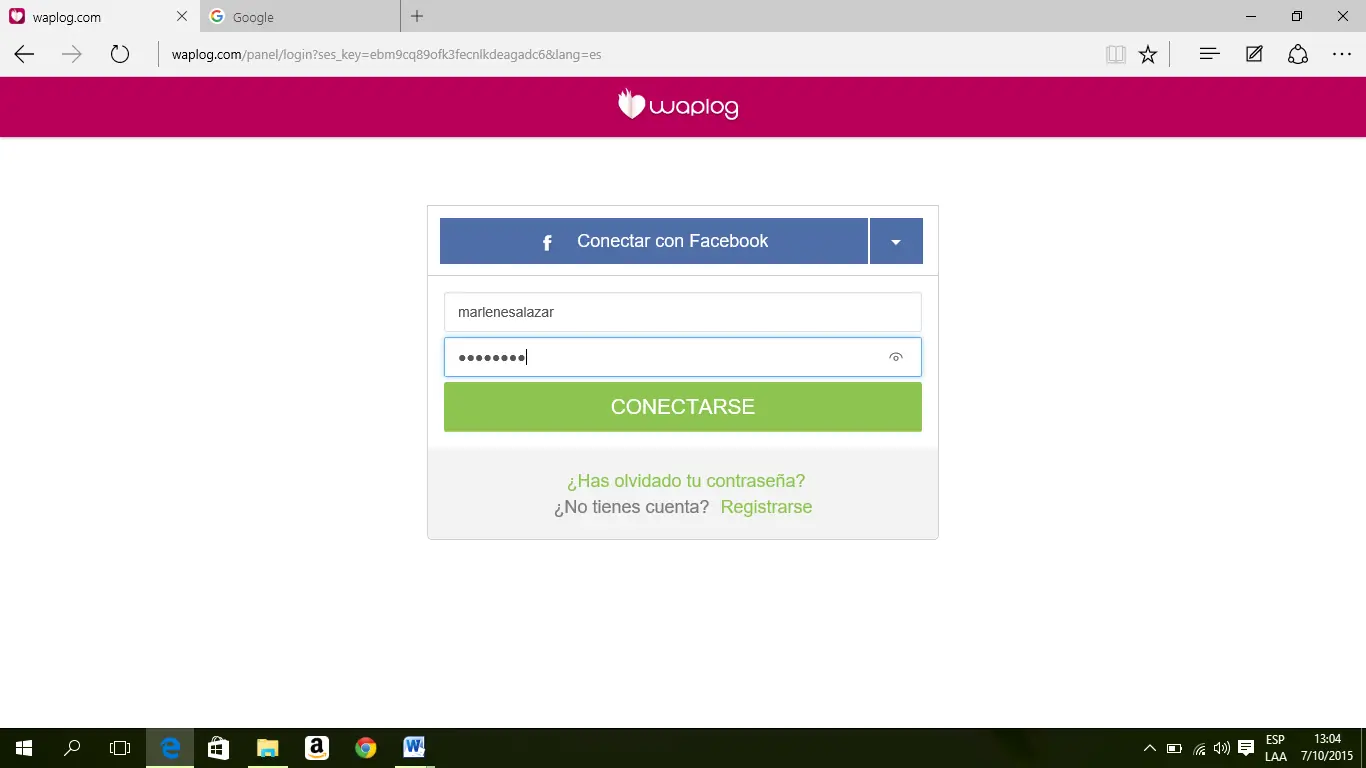Viewport: 1366px width, 768px height.
Task: Switch to the Google tab
Action: [300, 17]
